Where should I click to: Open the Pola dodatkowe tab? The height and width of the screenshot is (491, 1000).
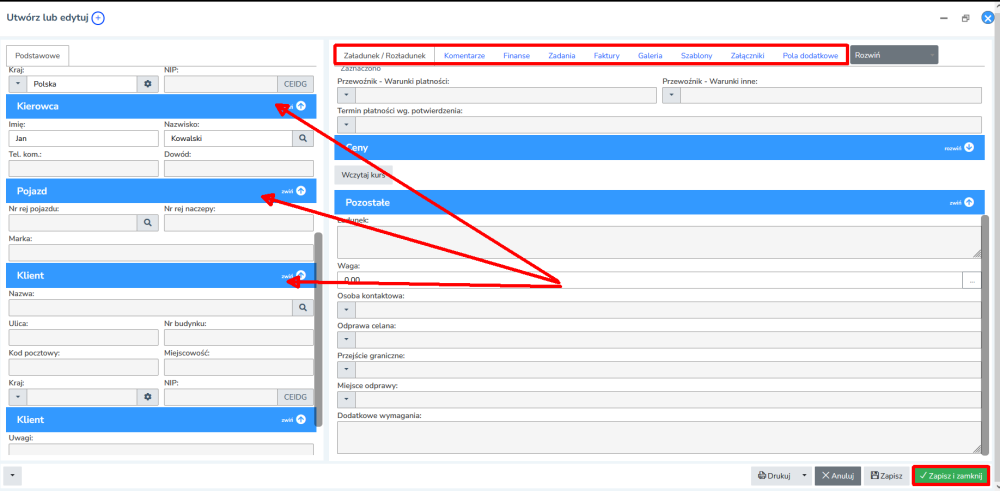point(811,55)
